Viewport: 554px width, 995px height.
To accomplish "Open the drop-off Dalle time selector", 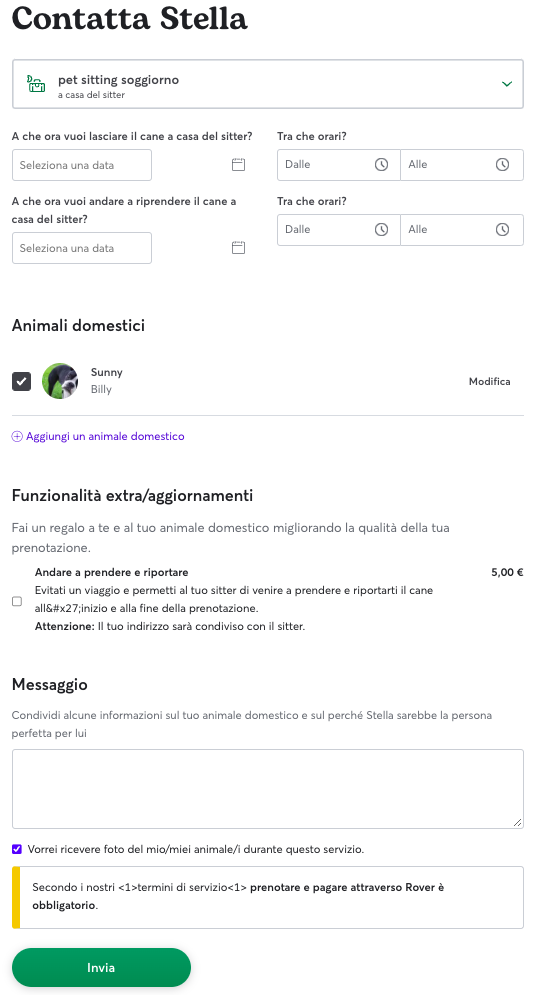I will click(x=339, y=165).
